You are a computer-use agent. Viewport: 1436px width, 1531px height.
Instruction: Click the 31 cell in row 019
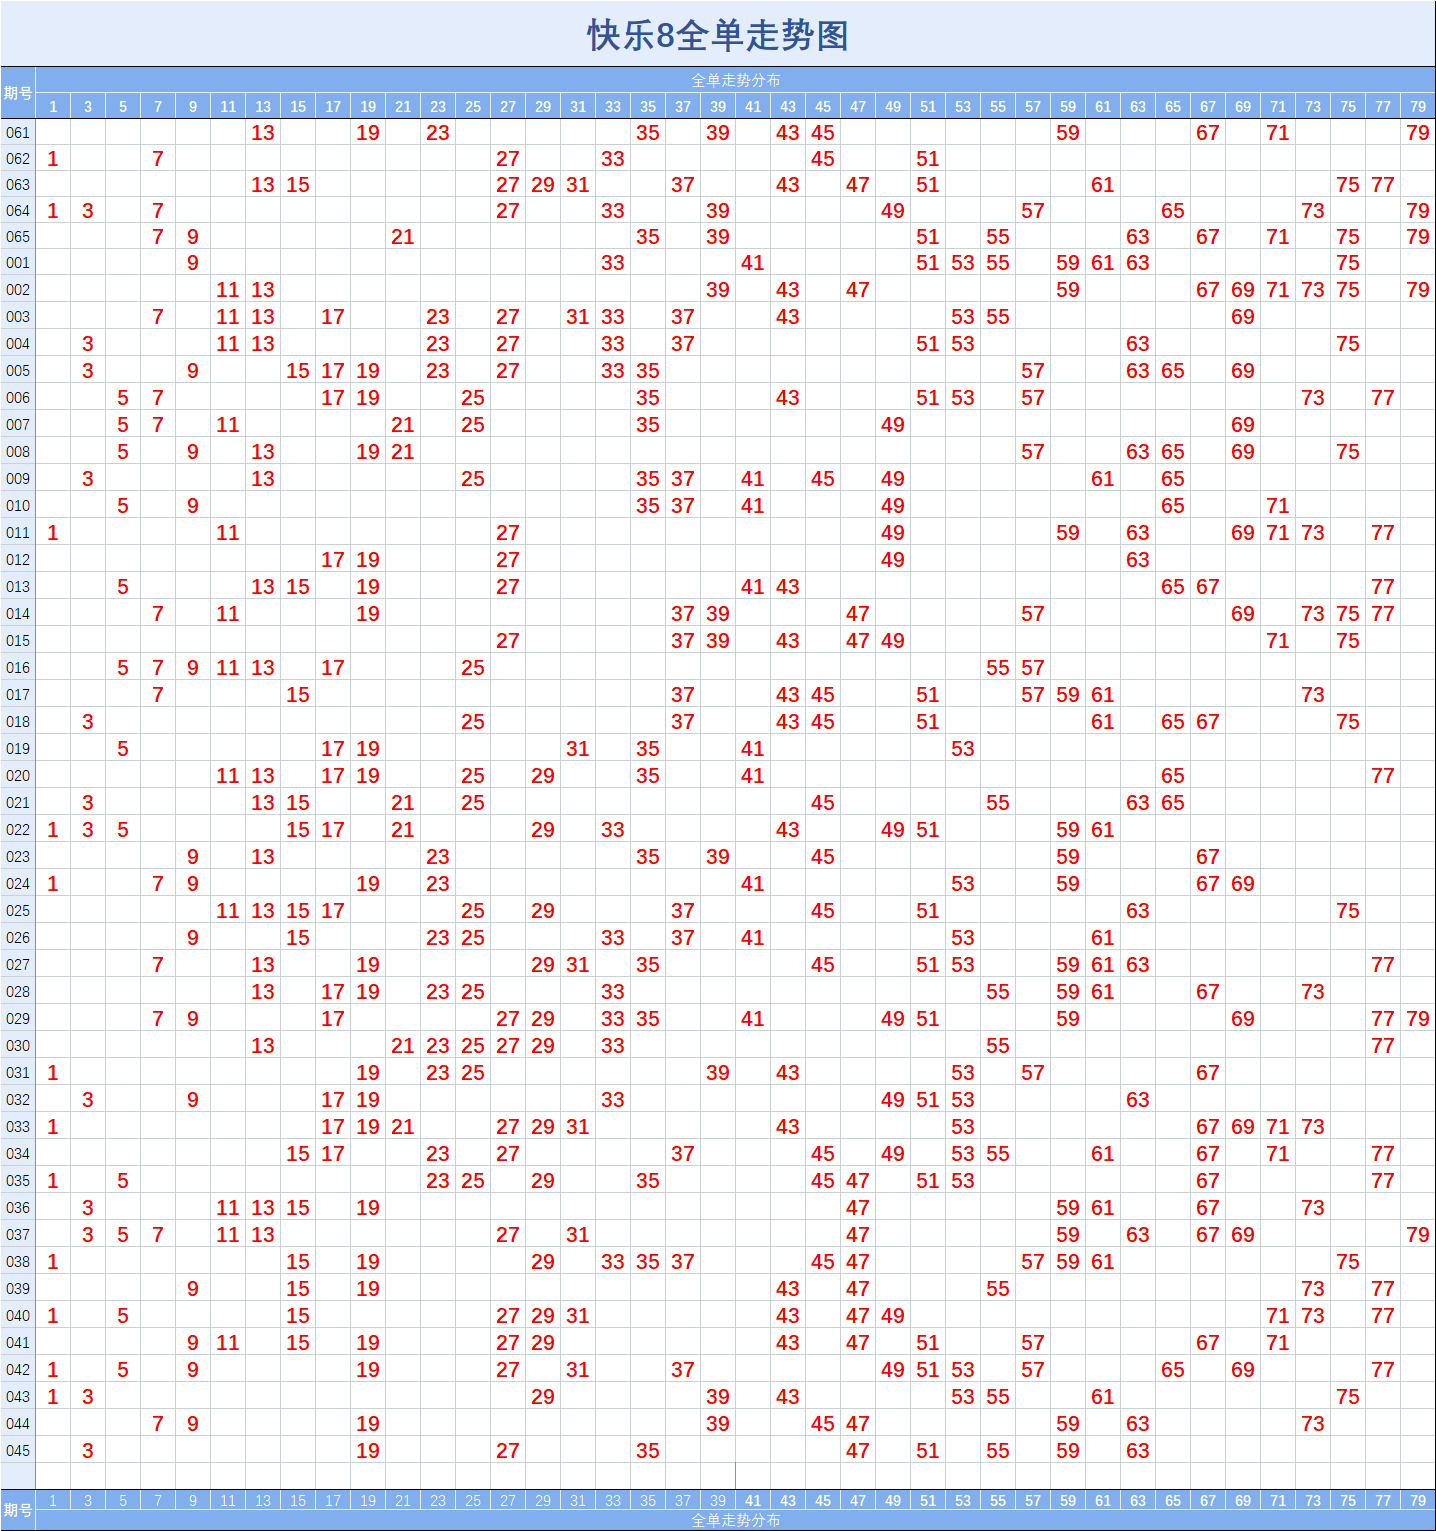tap(578, 749)
